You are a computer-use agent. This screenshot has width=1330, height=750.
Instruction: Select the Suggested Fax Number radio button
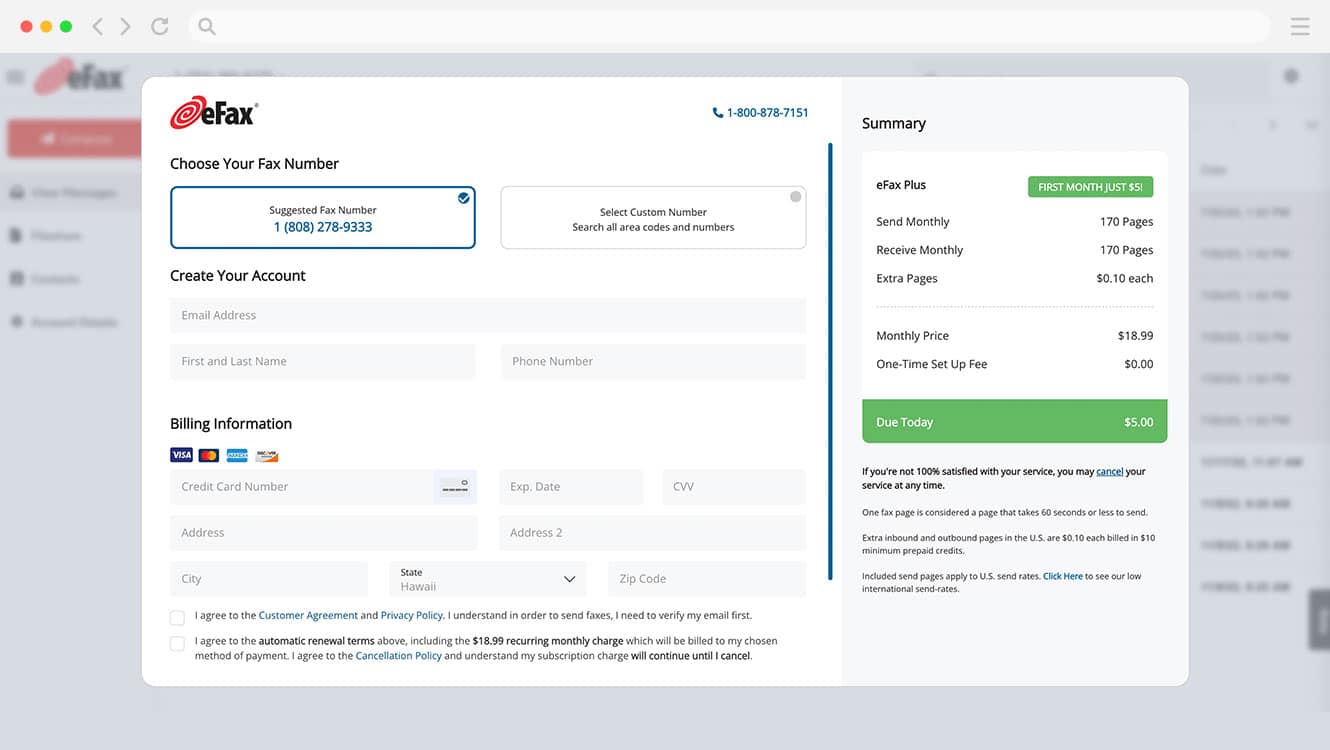463,198
